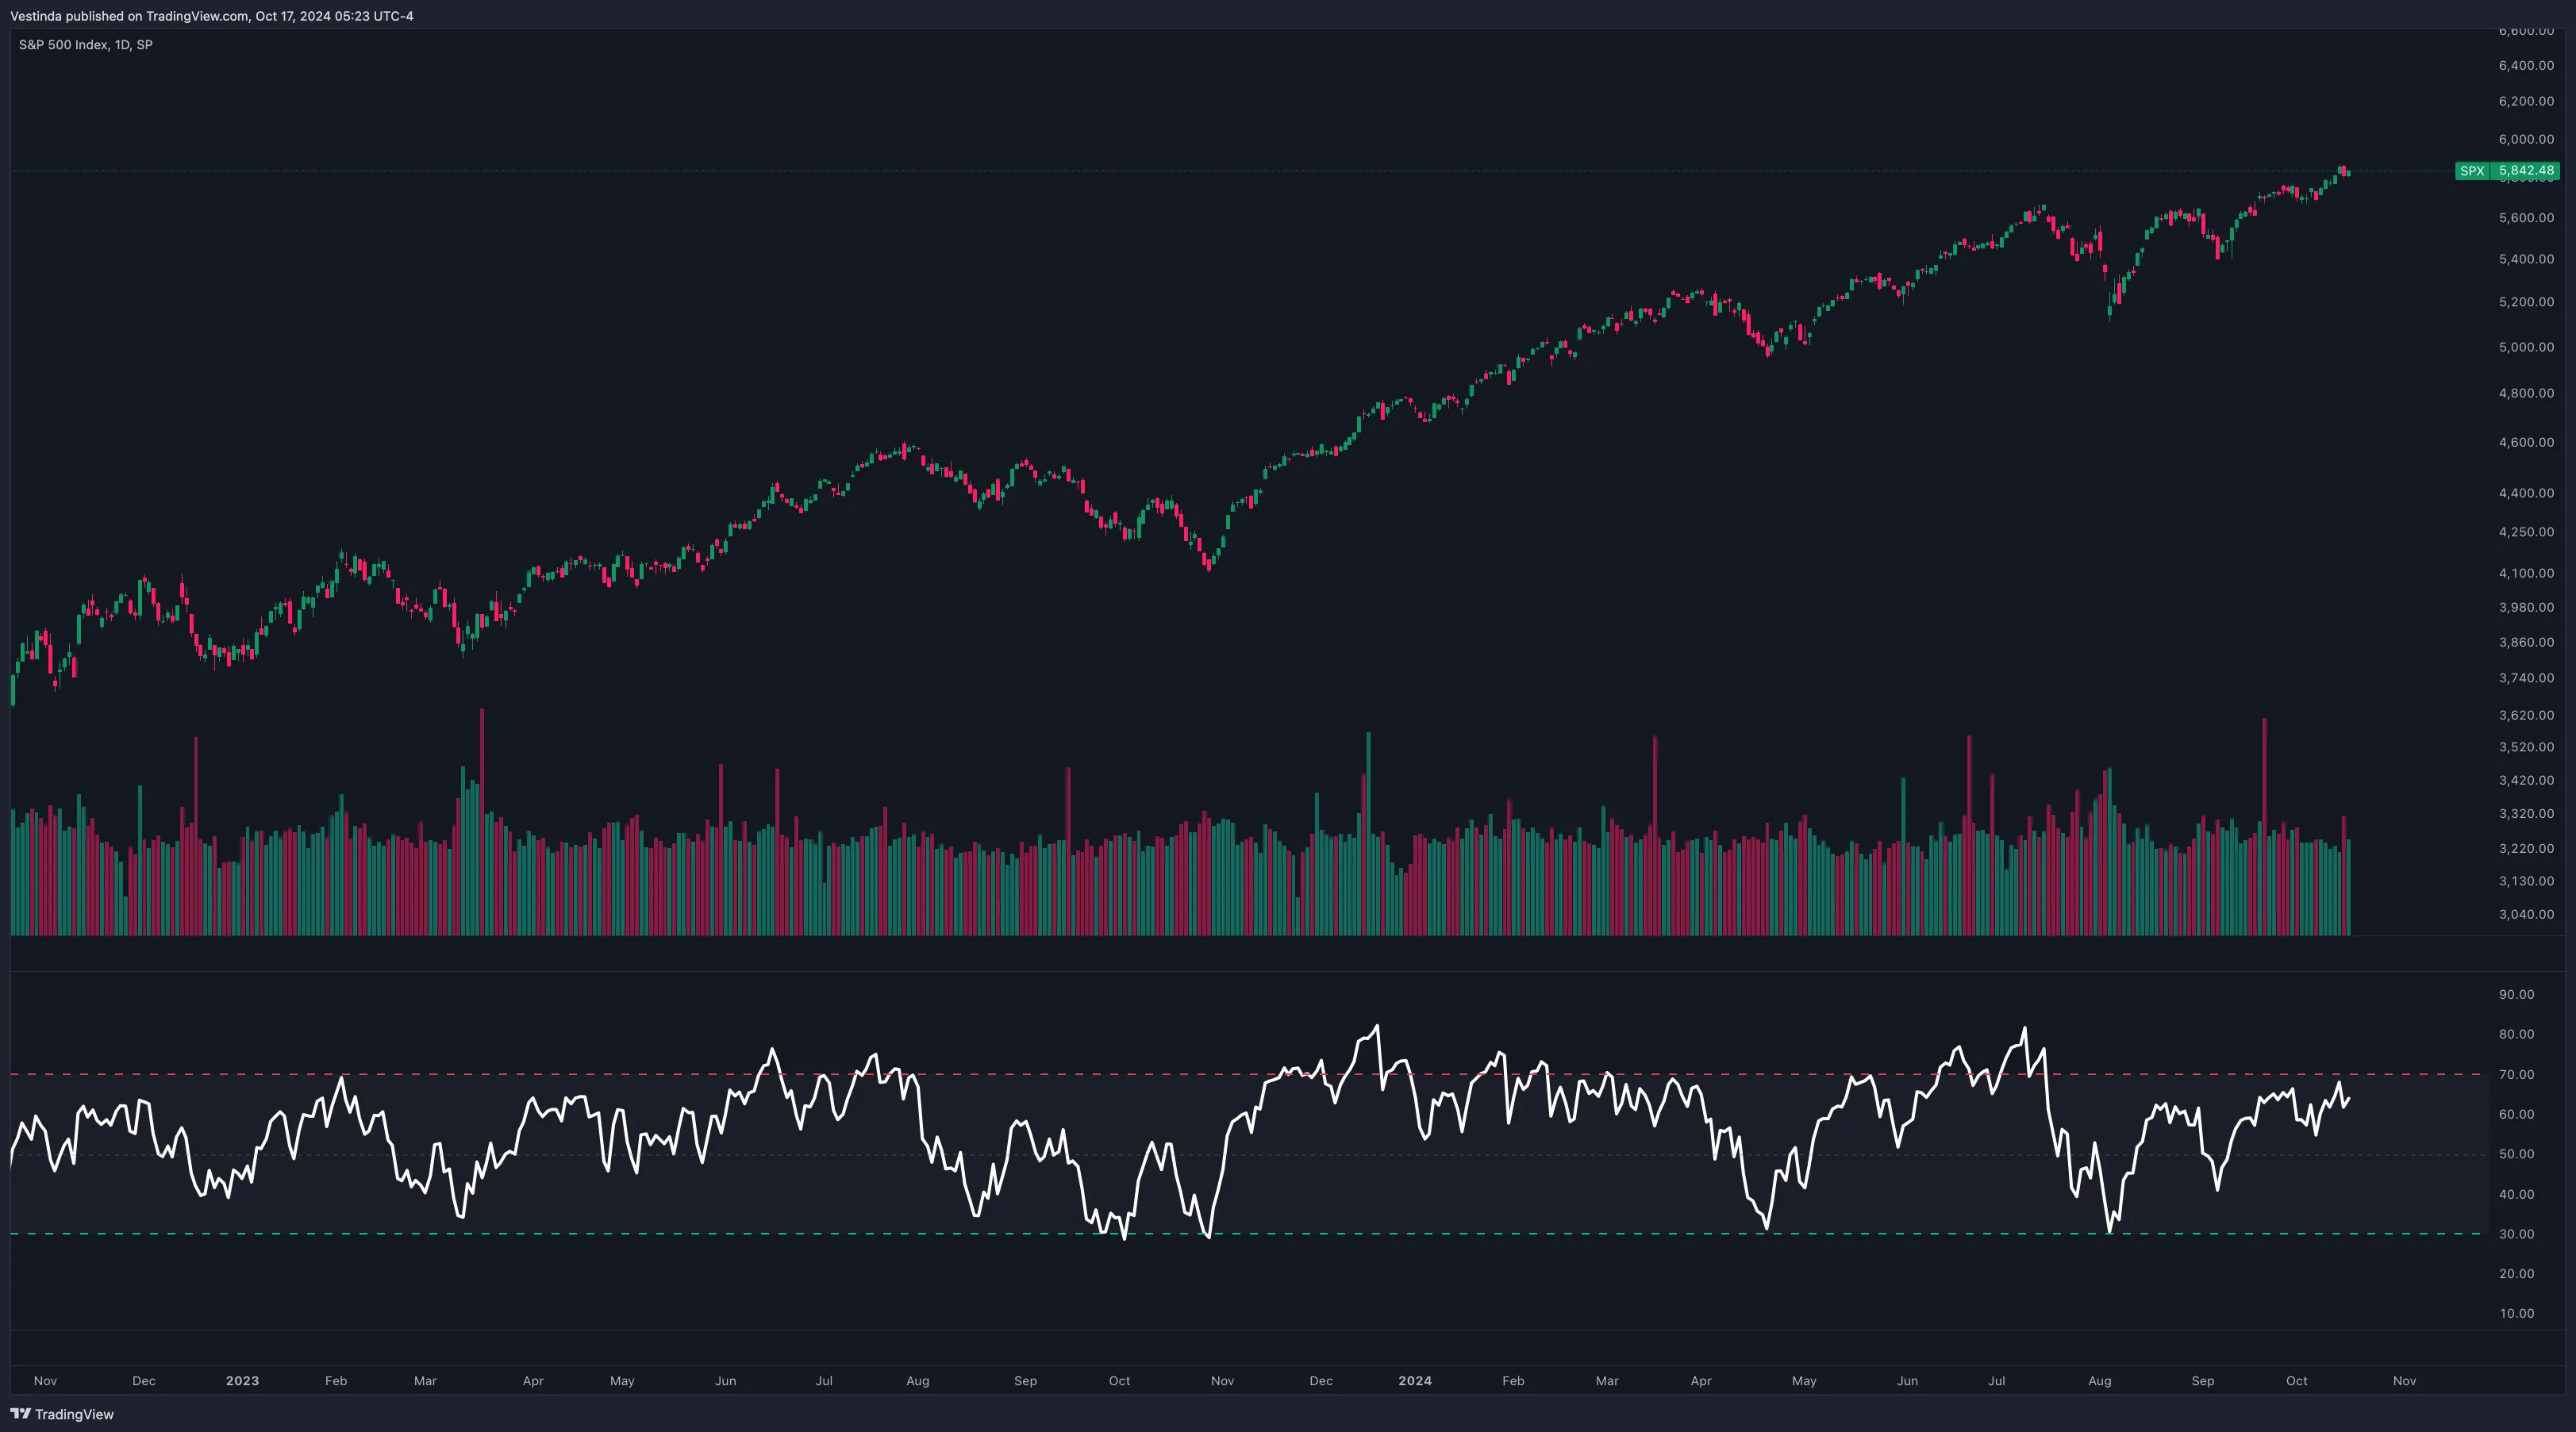The height and width of the screenshot is (1432, 2576).
Task: Click the 4,100.00 price axis label
Action: [x=2526, y=573]
